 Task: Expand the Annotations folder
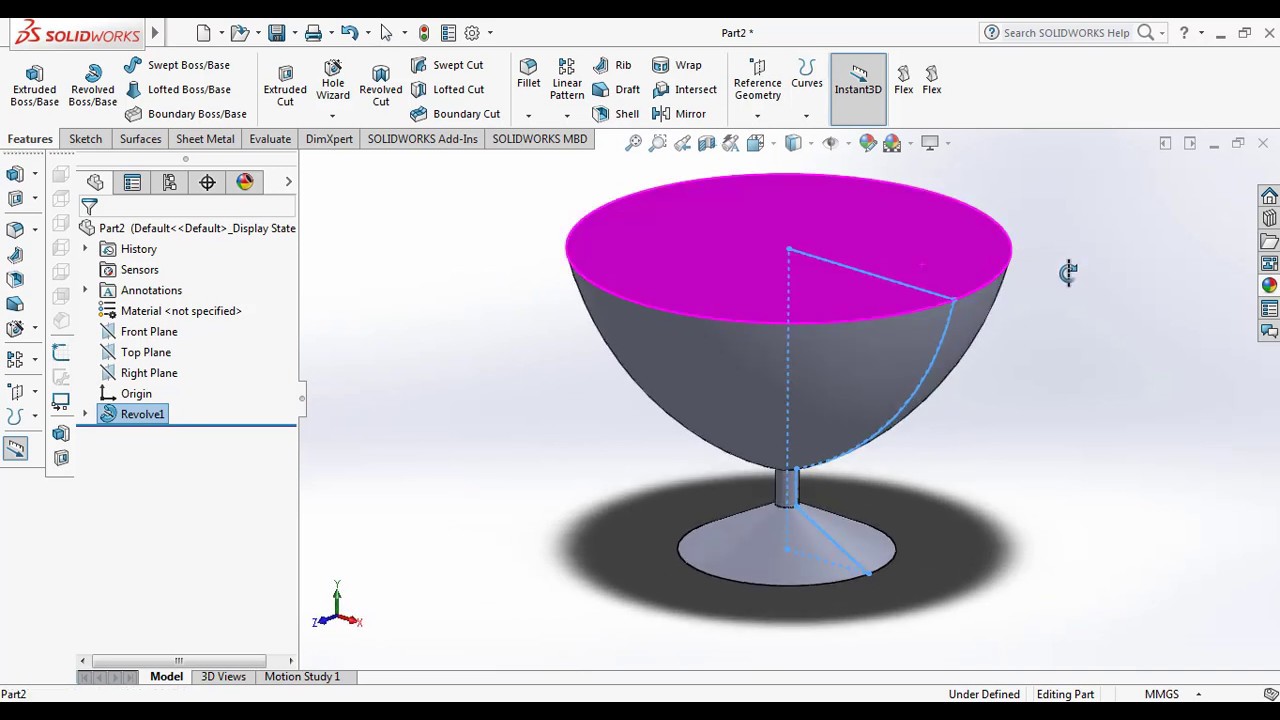coord(85,290)
